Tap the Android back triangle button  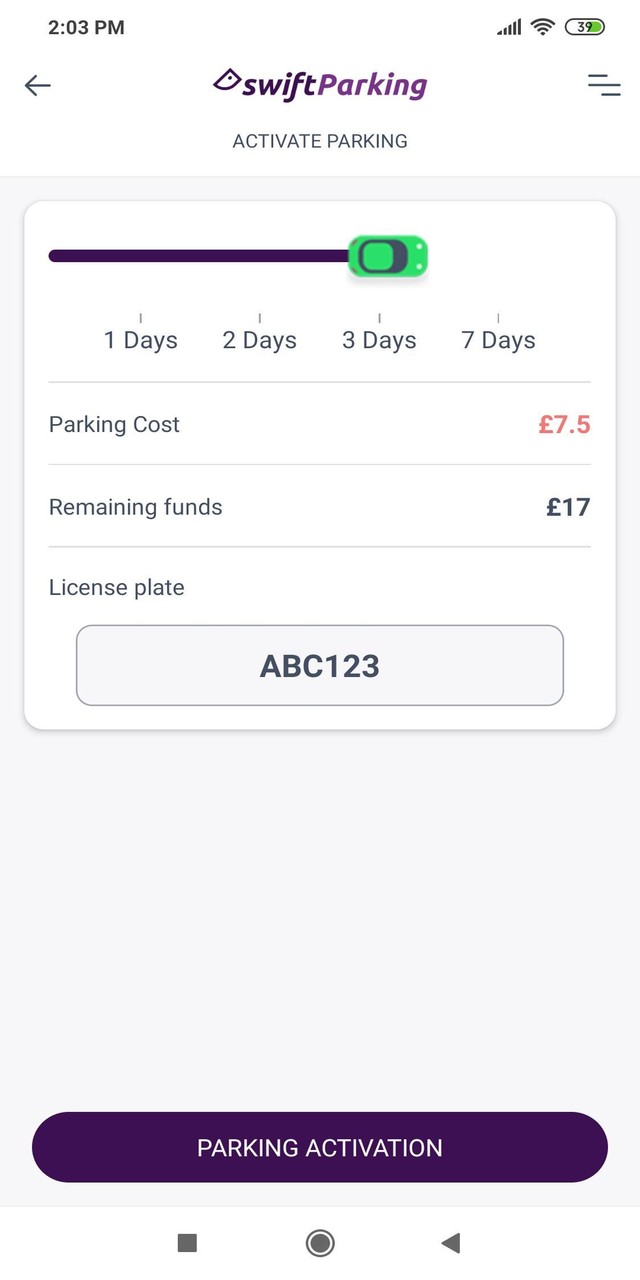450,1242
